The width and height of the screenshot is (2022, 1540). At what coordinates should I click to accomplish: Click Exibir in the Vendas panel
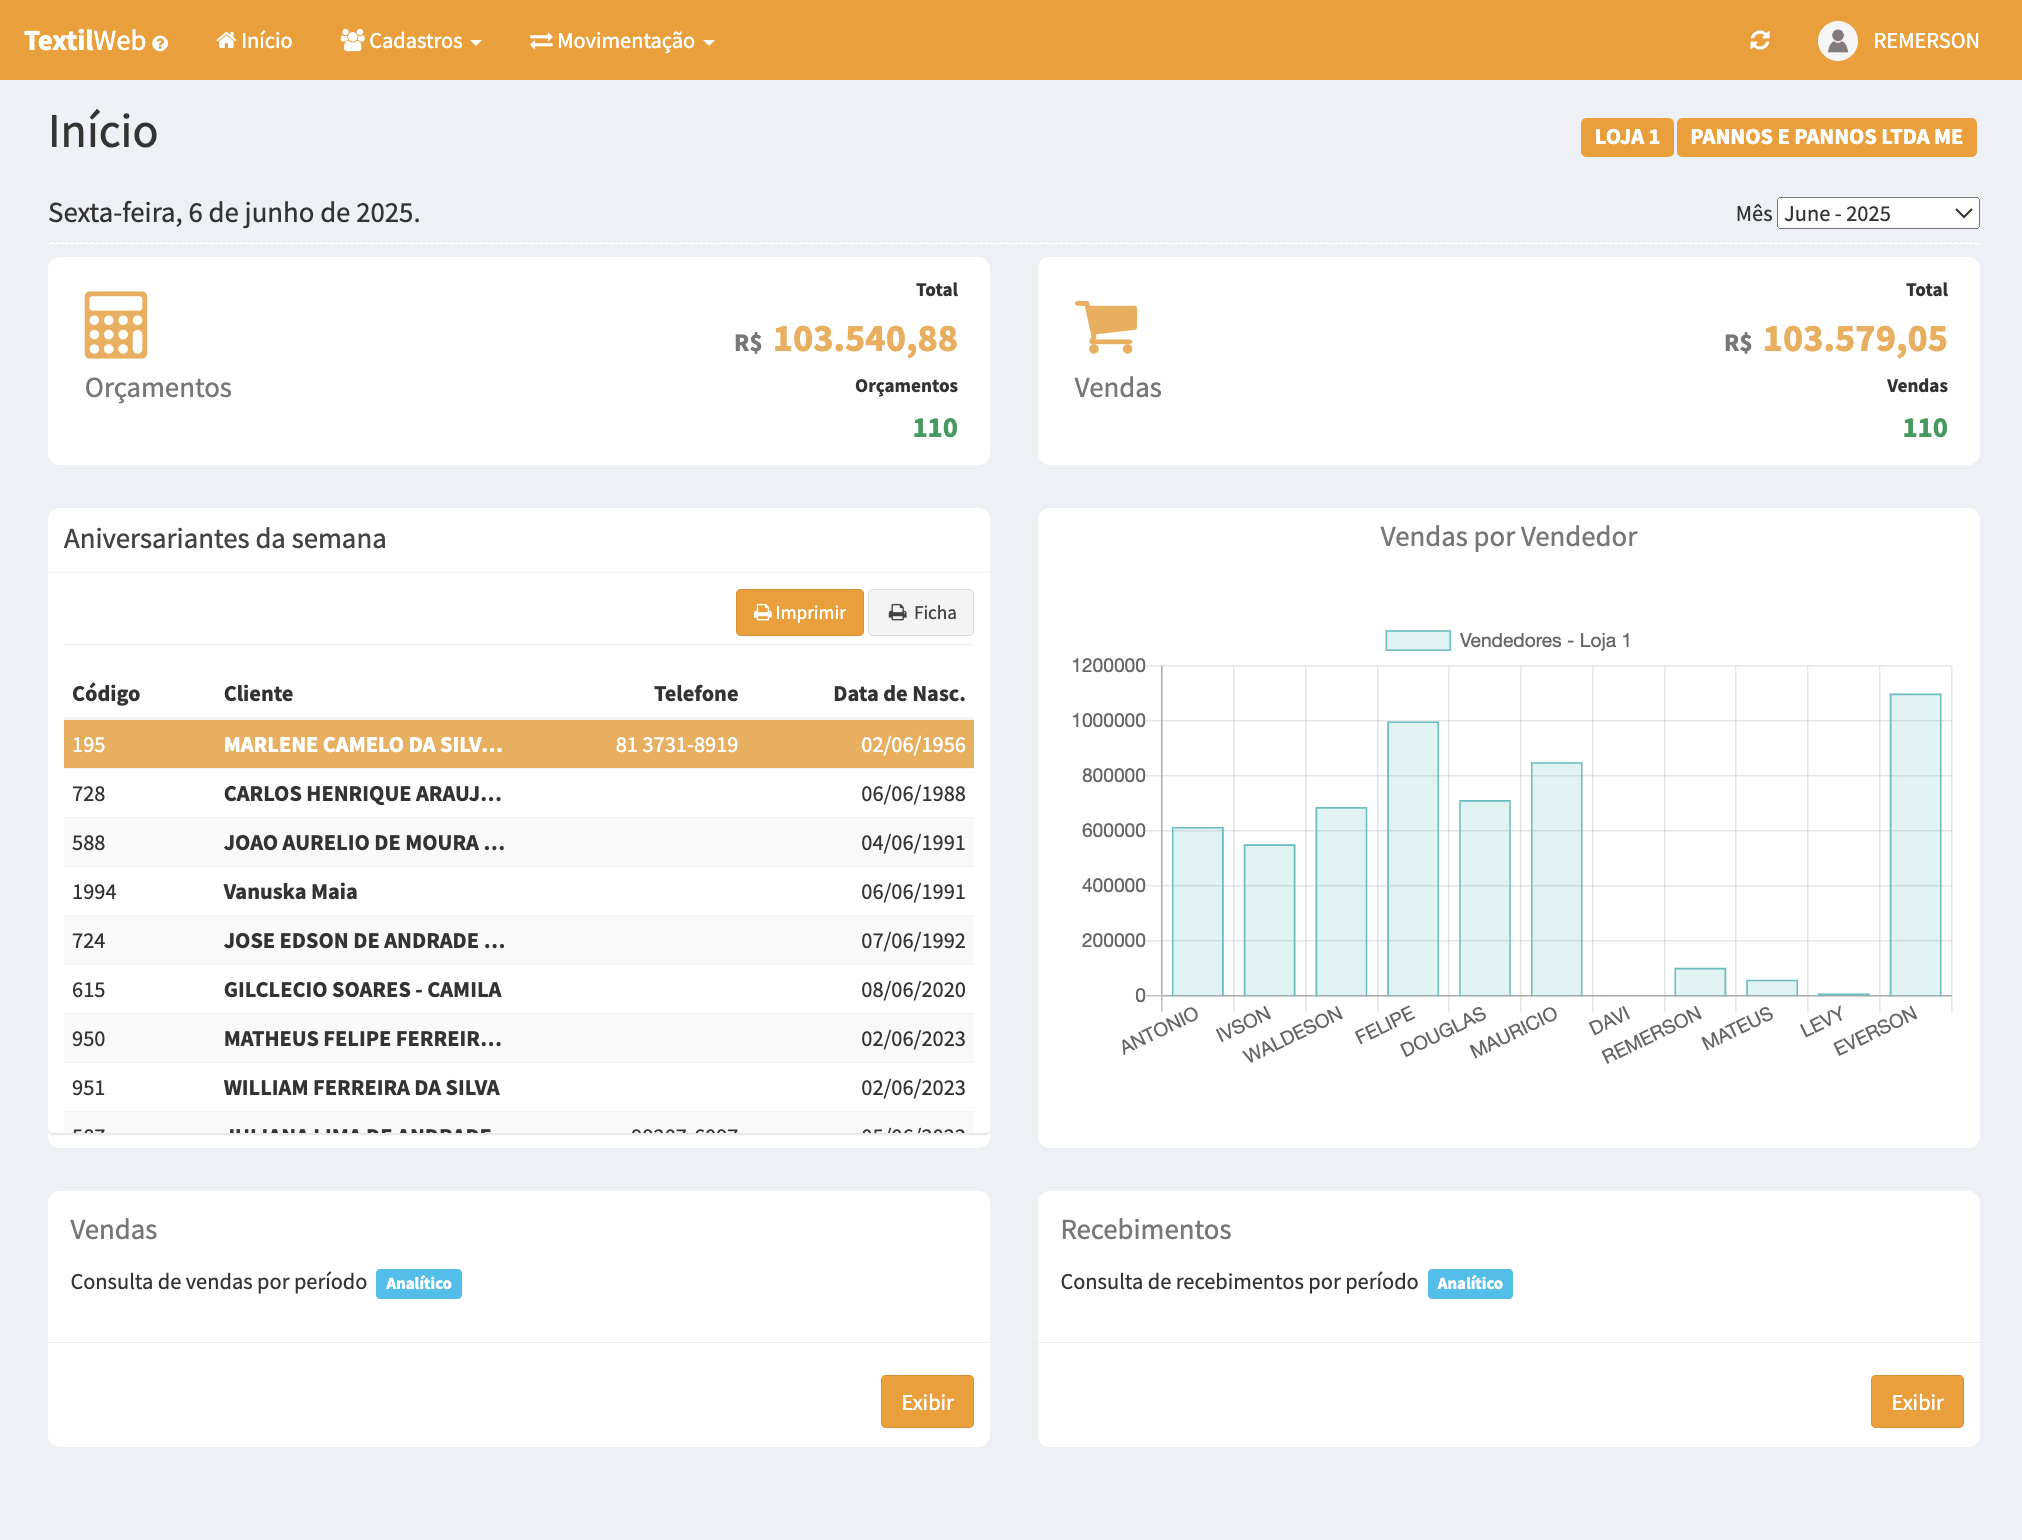click(926, 1401)
